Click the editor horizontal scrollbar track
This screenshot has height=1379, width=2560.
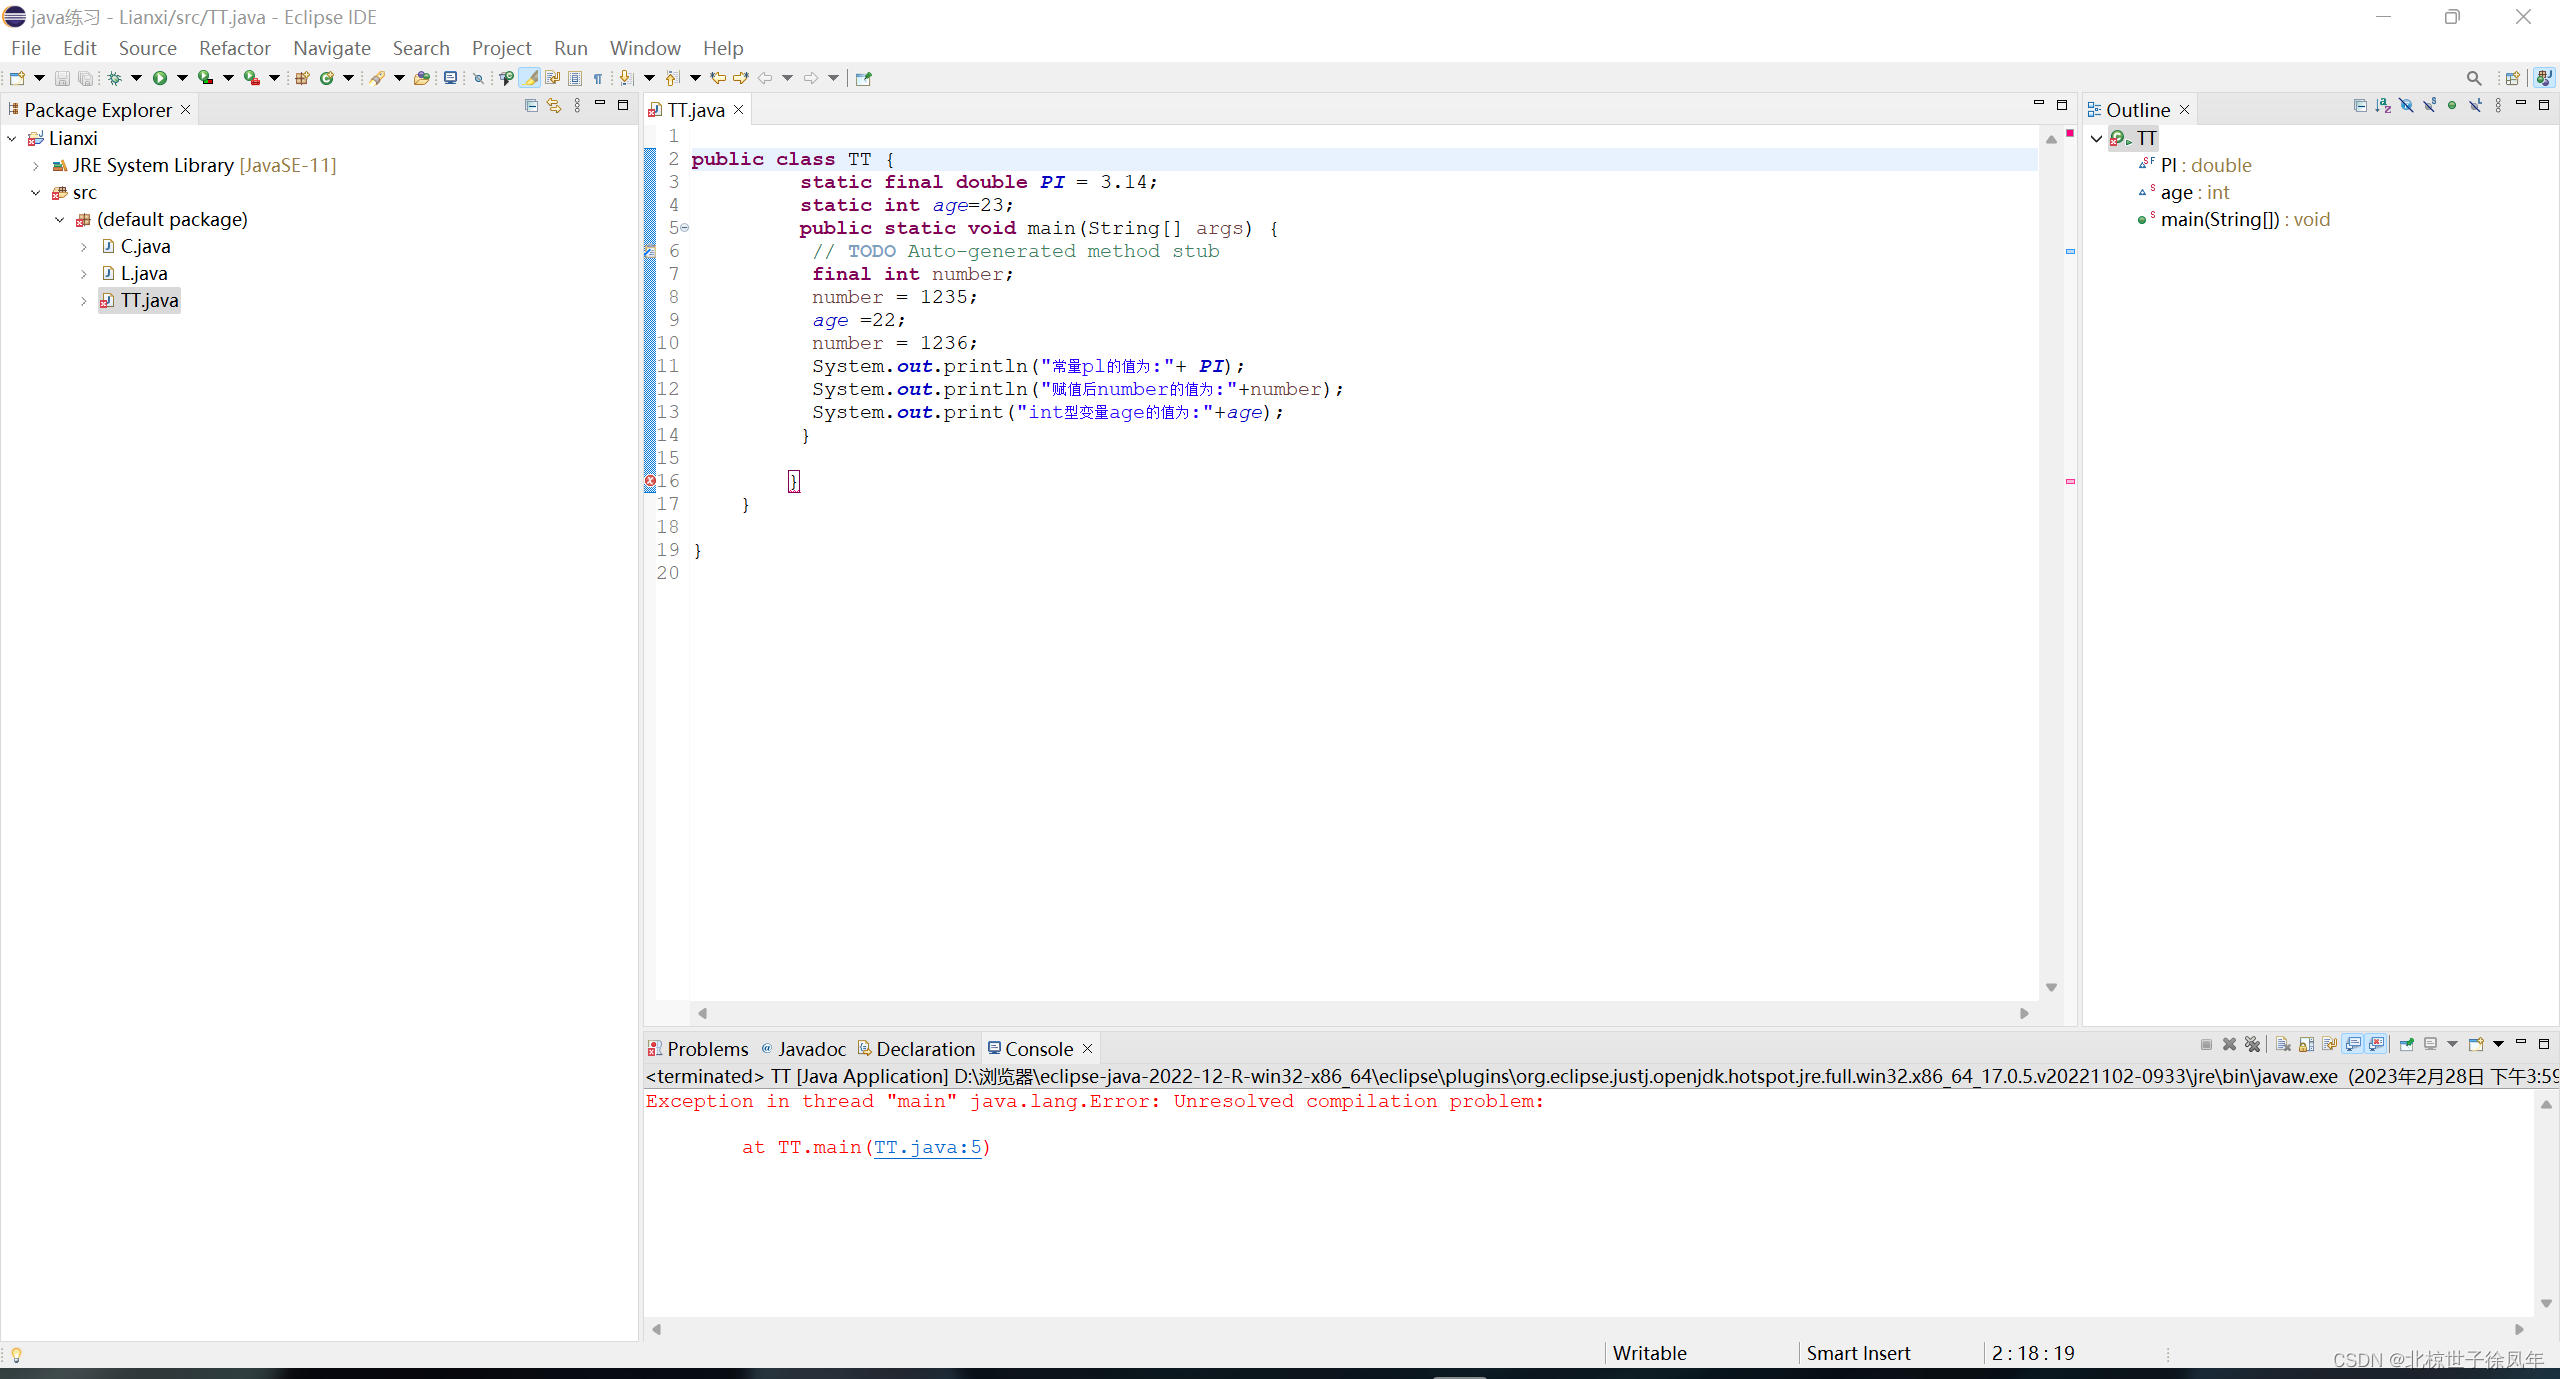point(1362,1013)
